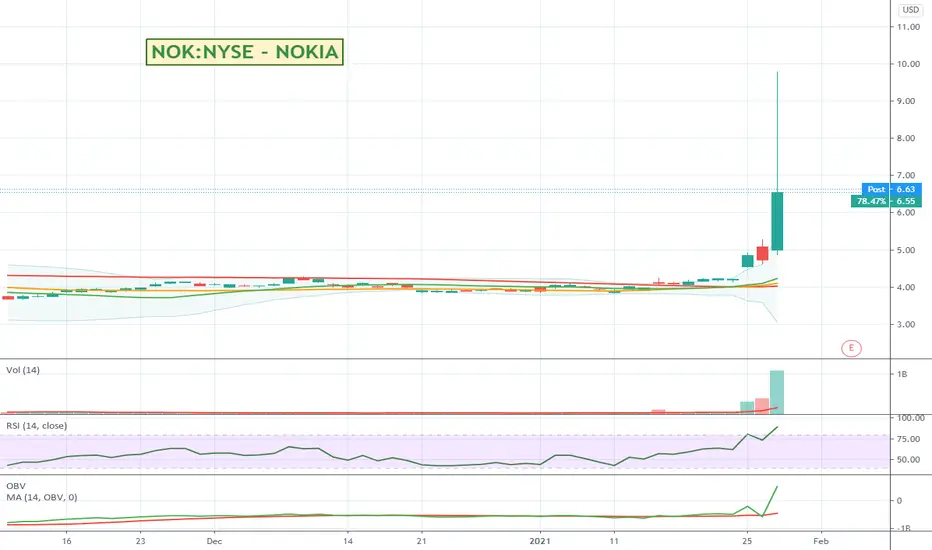The image size is (932, 550).
Task: Click the 14 date label on time axis
Action: pyautogui.click(x=348, y=541)
